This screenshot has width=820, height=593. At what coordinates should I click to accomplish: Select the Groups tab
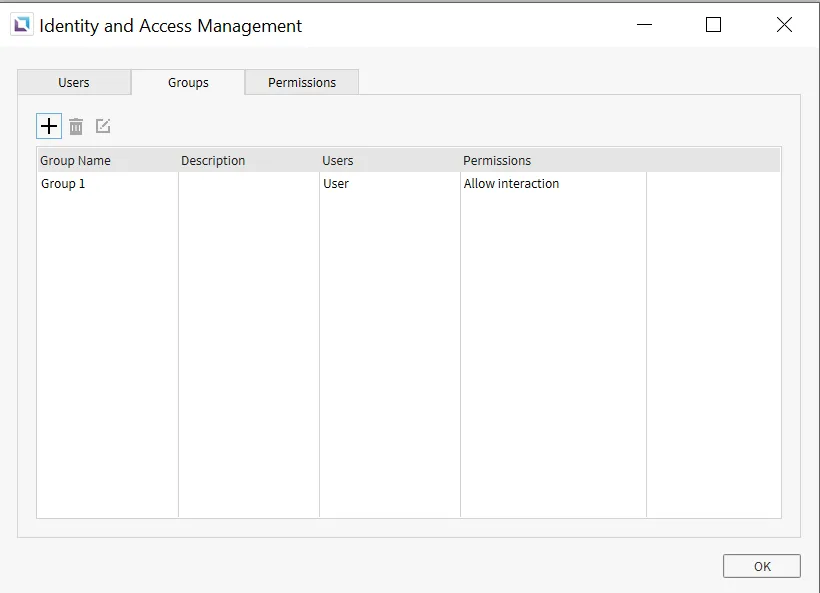(x=188, y=83)
